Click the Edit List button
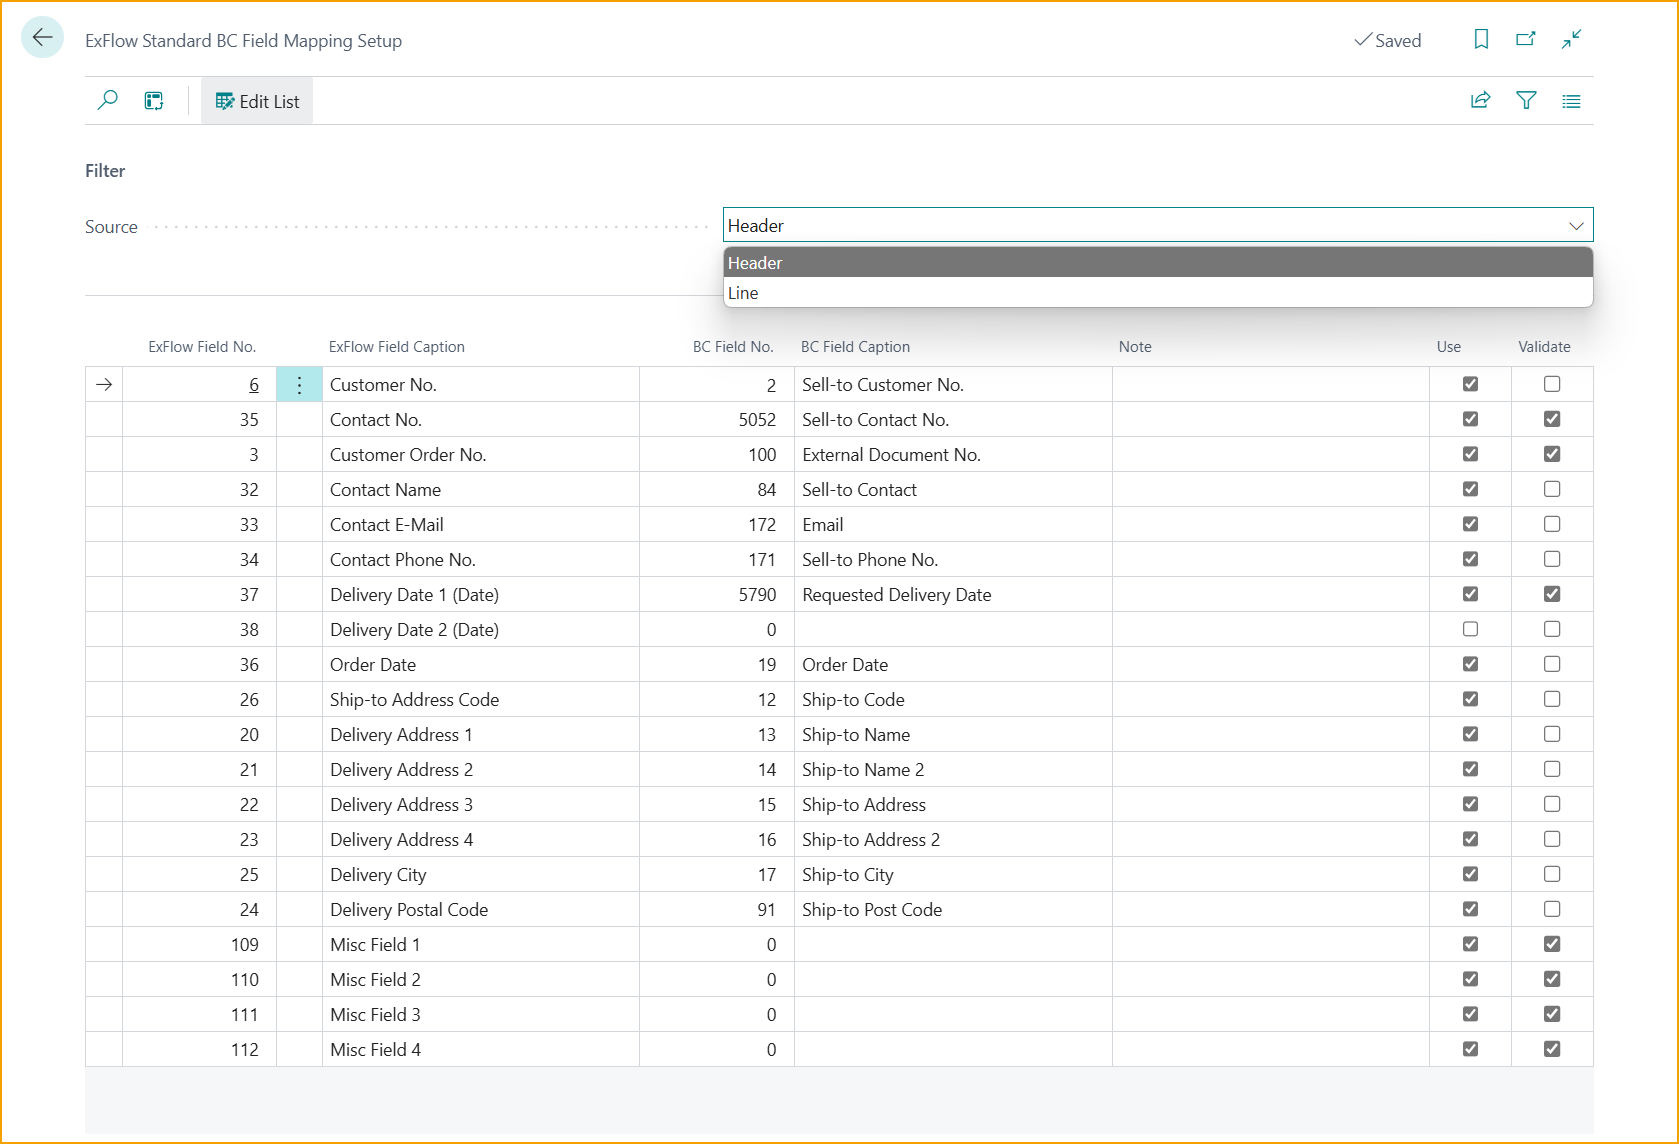 257,101
